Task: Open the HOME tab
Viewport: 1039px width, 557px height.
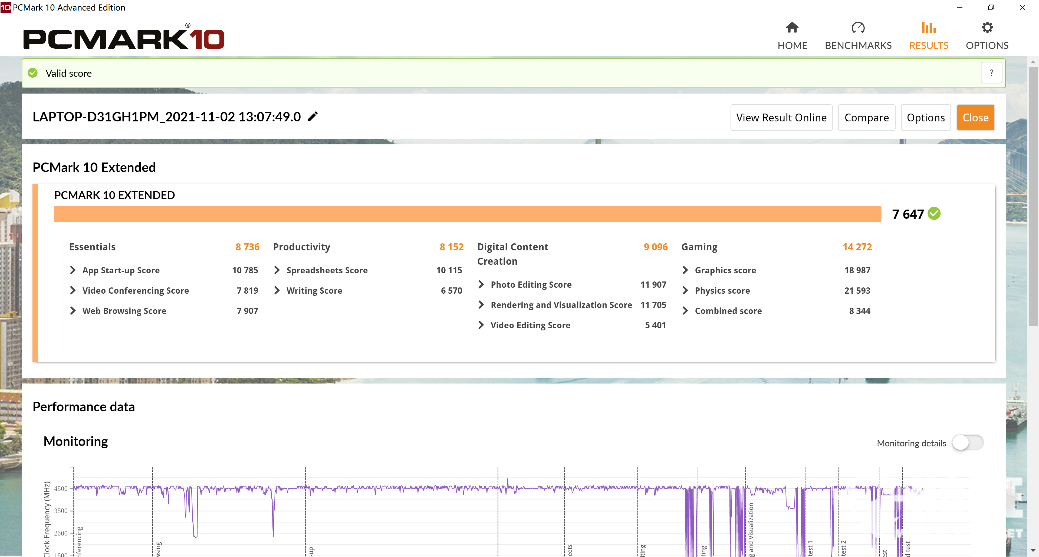Action: [792, 36]
